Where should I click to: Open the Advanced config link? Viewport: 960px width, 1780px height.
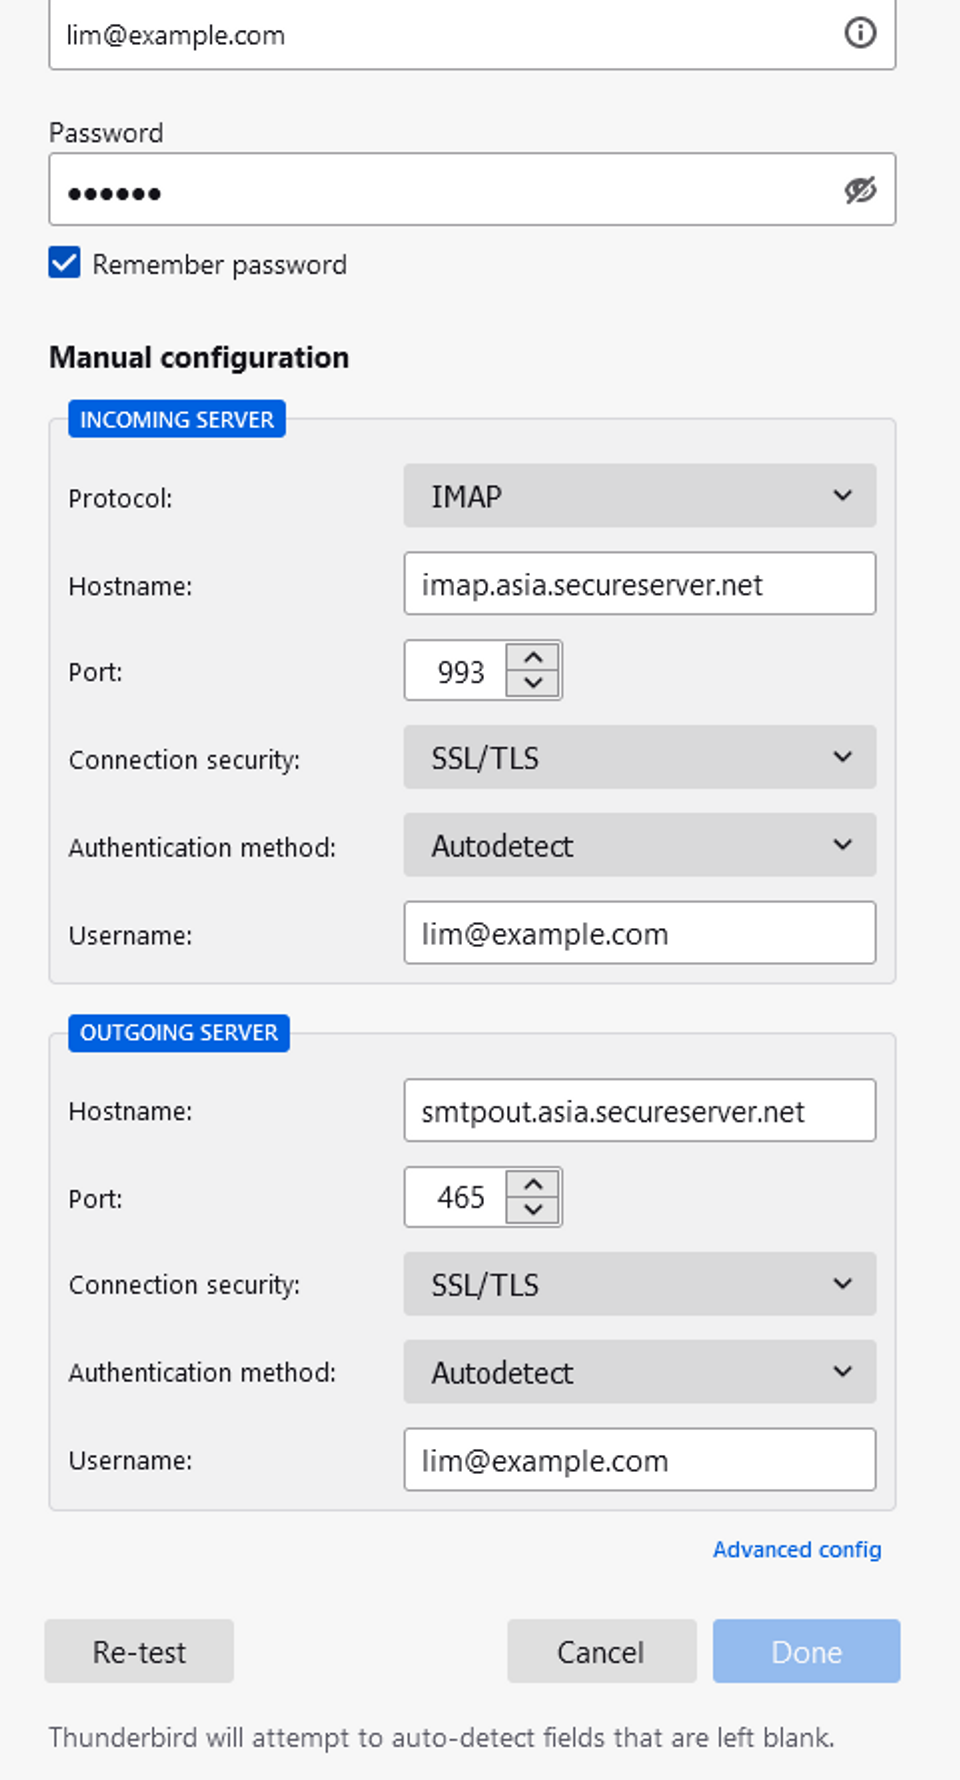[x=796, y=1550]
